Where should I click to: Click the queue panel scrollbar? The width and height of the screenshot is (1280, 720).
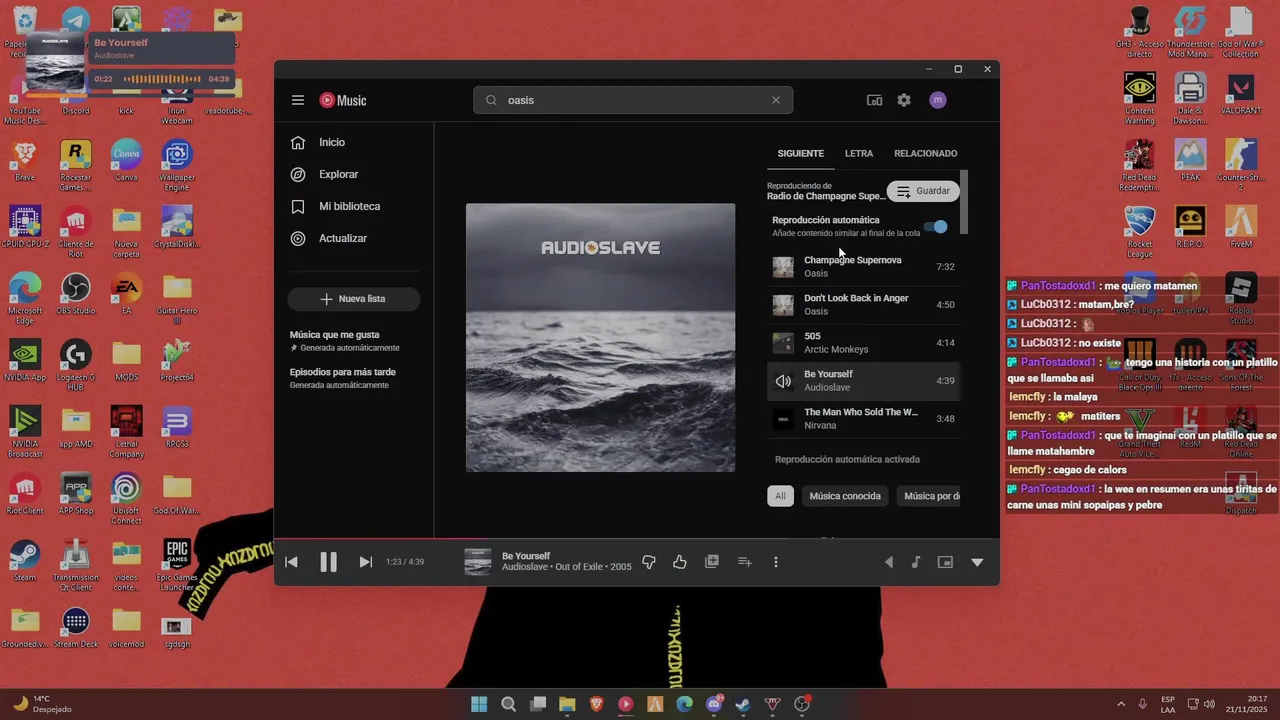coord(964,202)
